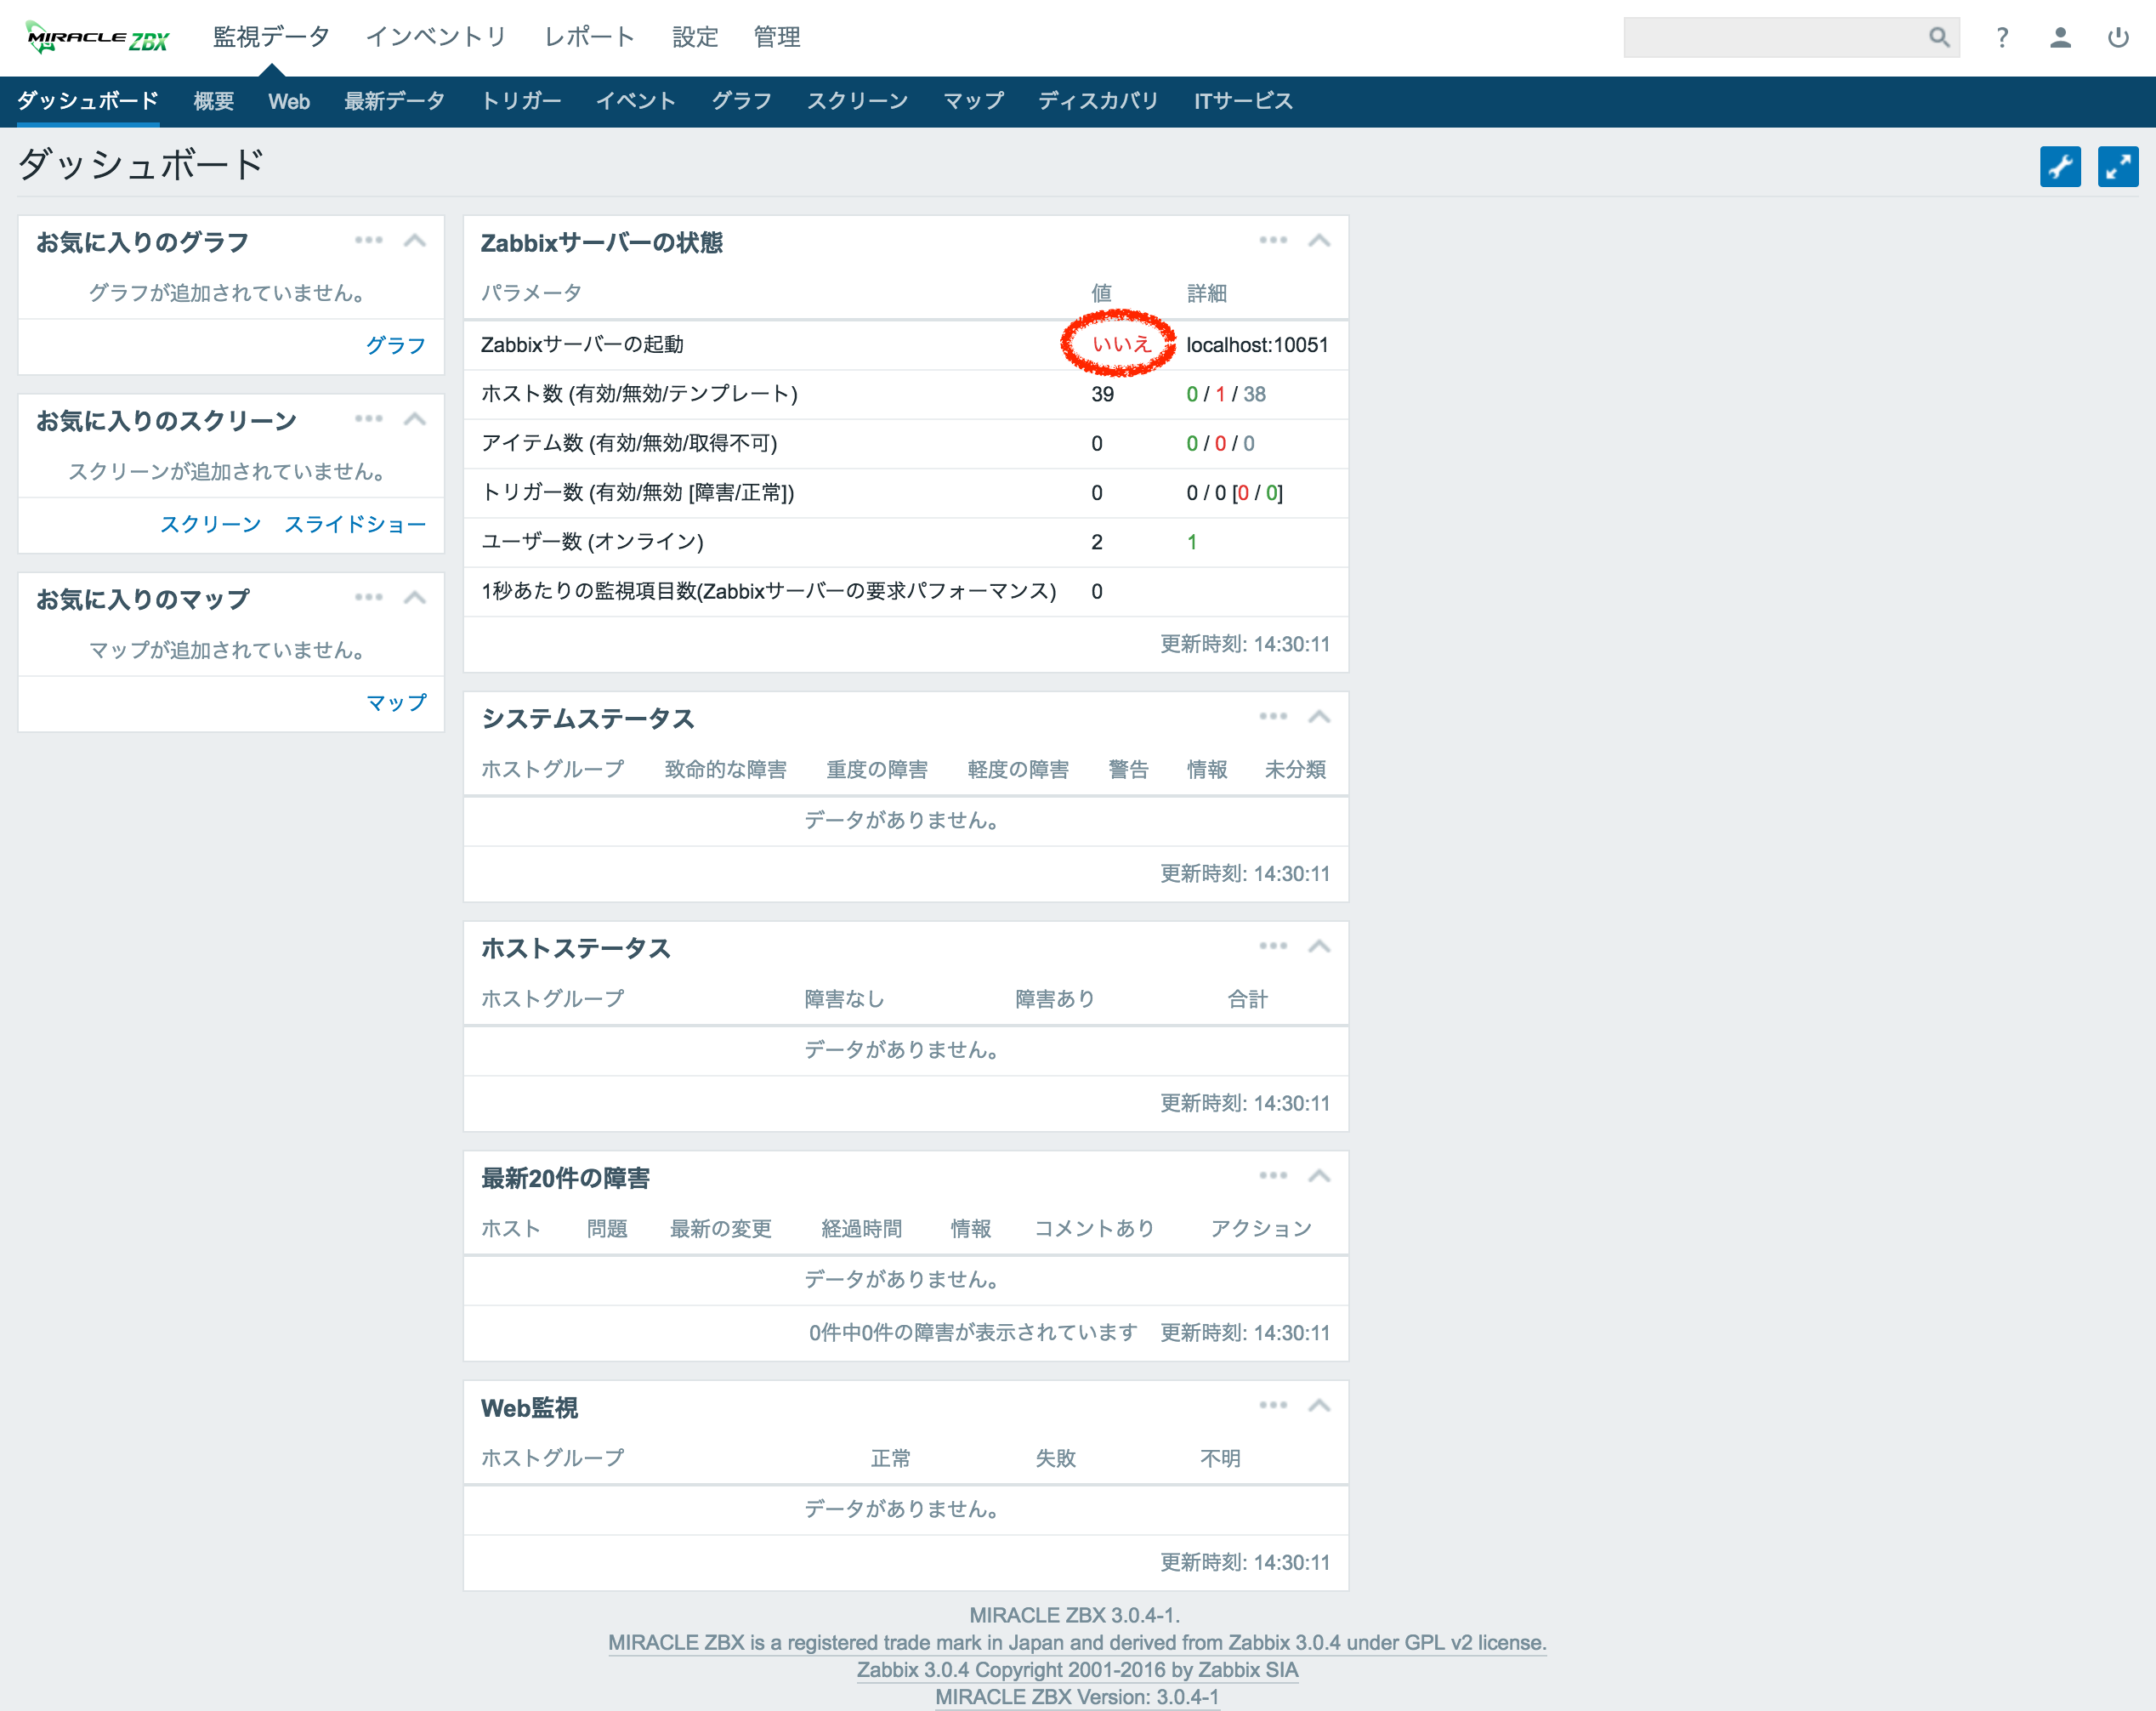Switch to the 最新データ tab
The width and height of the screenshot is (2156, 1711).
[x=395, y=101]
